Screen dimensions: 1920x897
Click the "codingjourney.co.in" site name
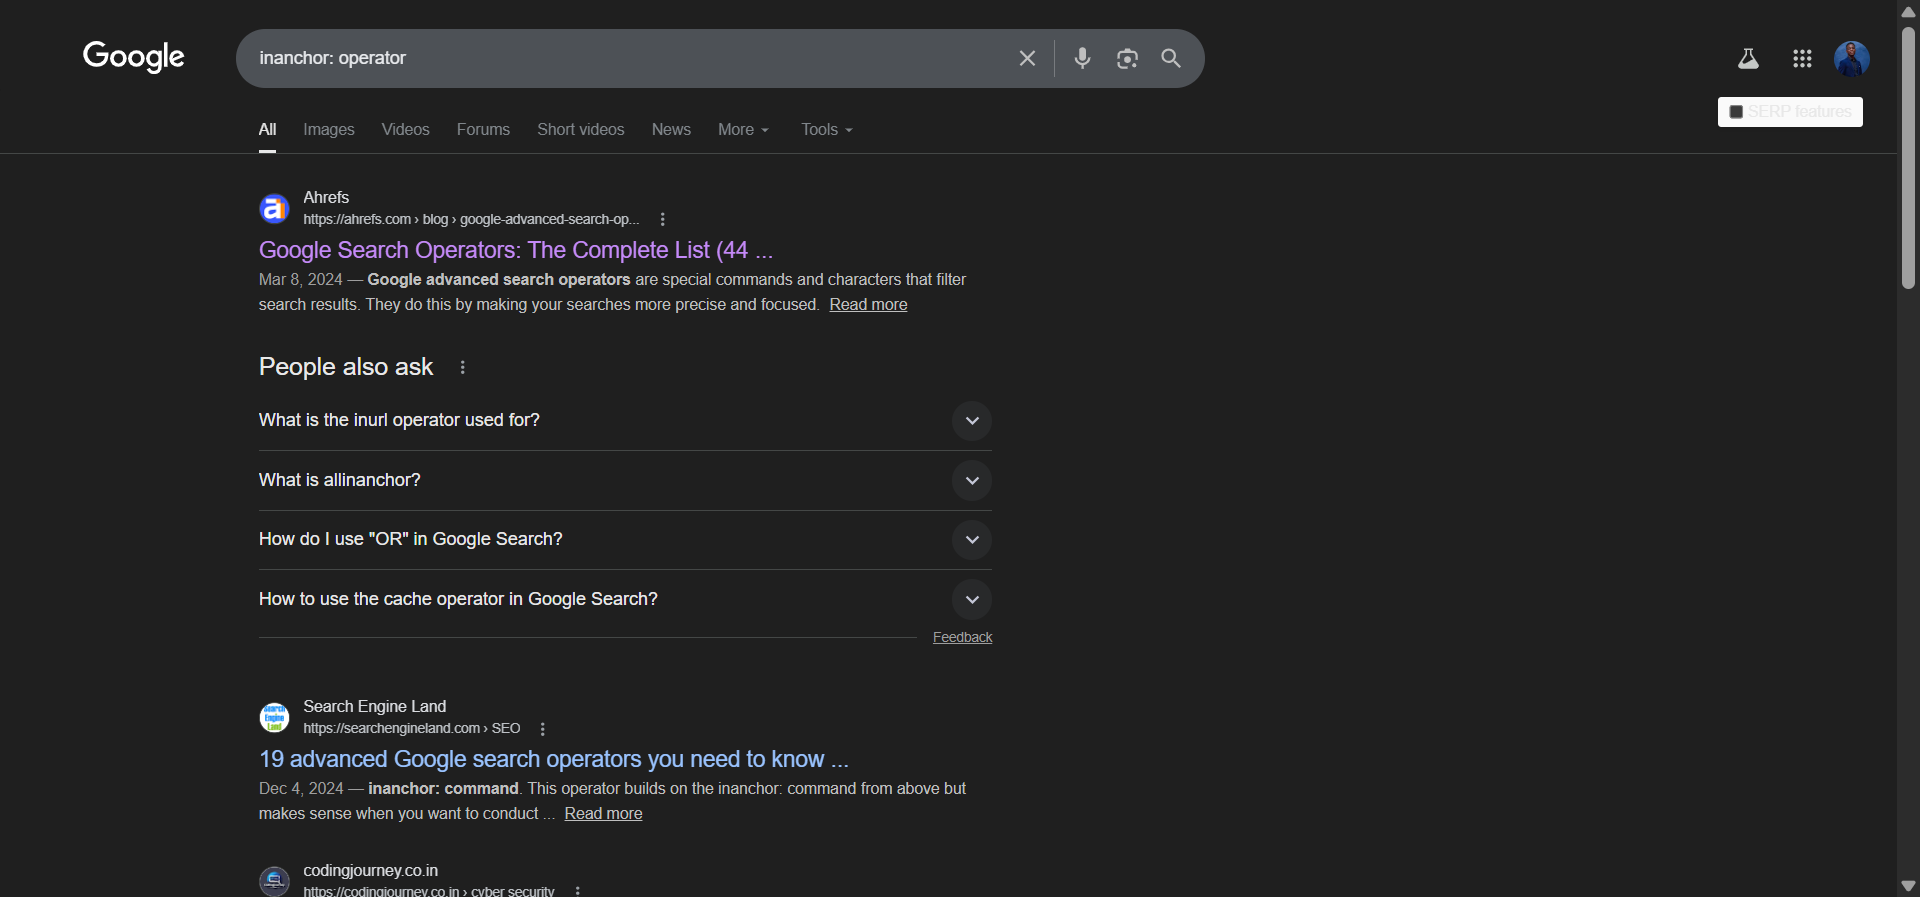pos(371,870)
